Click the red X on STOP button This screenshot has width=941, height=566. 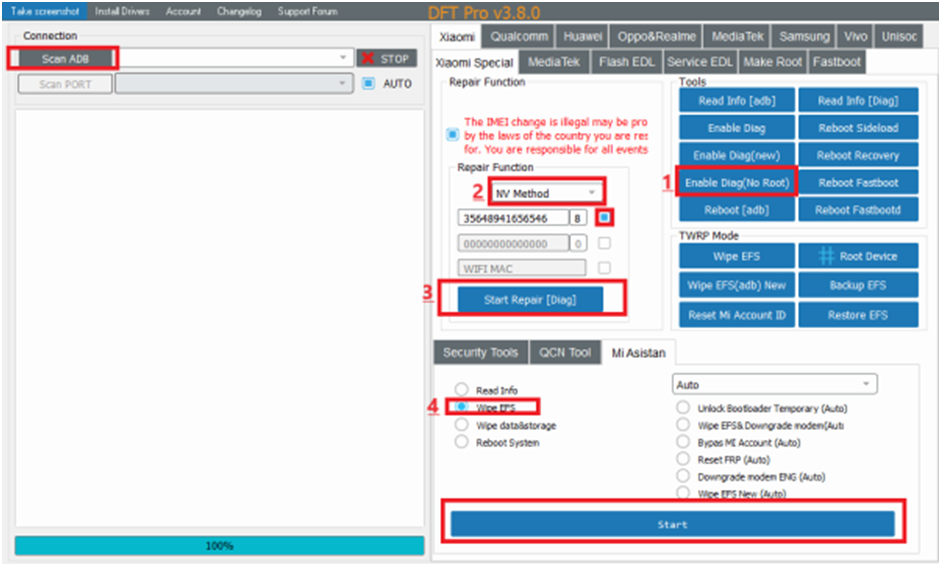point(368,58)
